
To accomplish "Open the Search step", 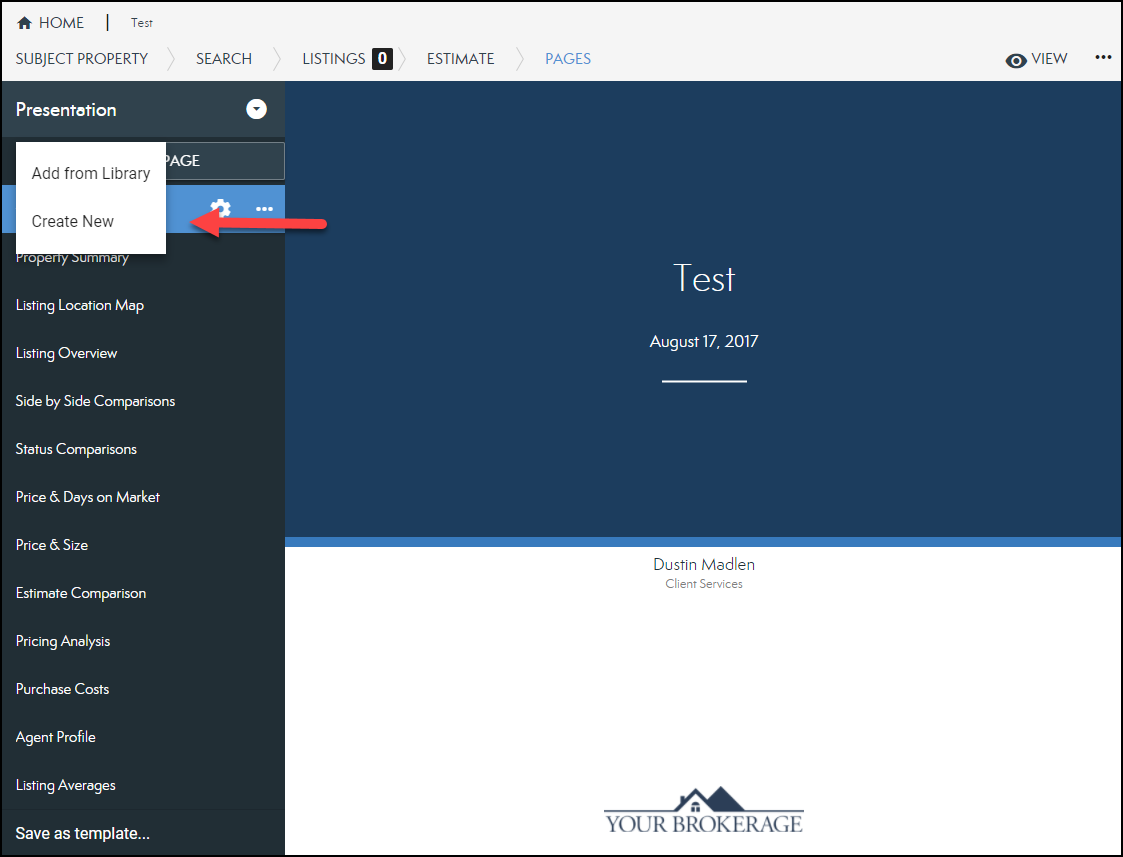I will pos(224,59).
